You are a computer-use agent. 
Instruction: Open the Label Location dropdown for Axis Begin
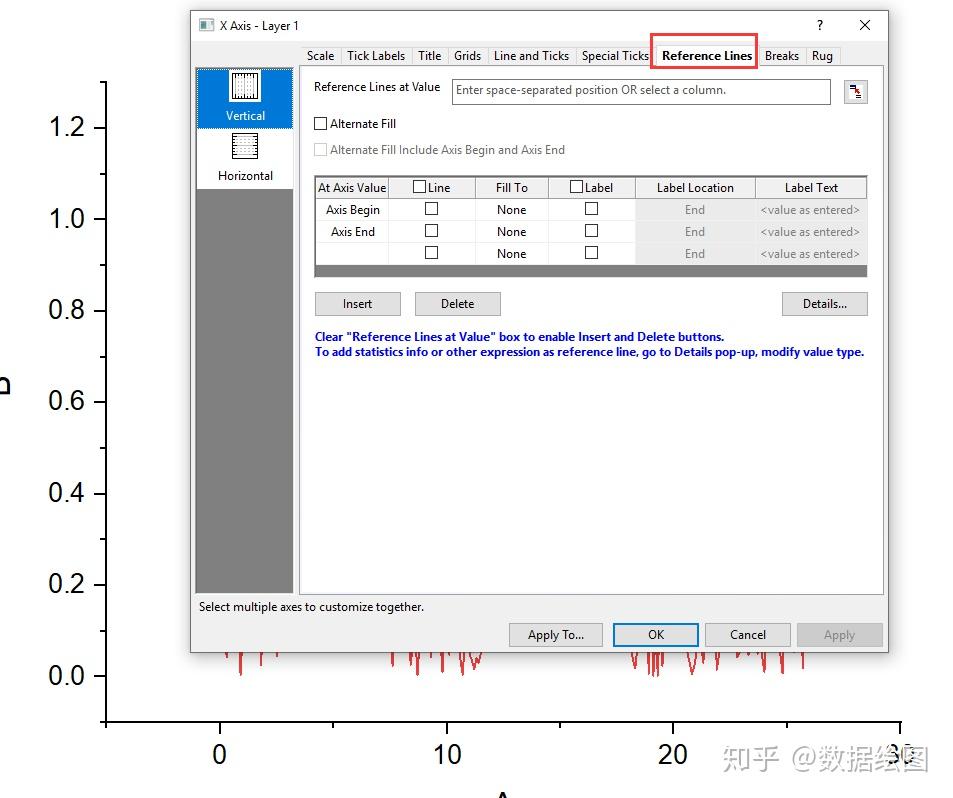694,209
